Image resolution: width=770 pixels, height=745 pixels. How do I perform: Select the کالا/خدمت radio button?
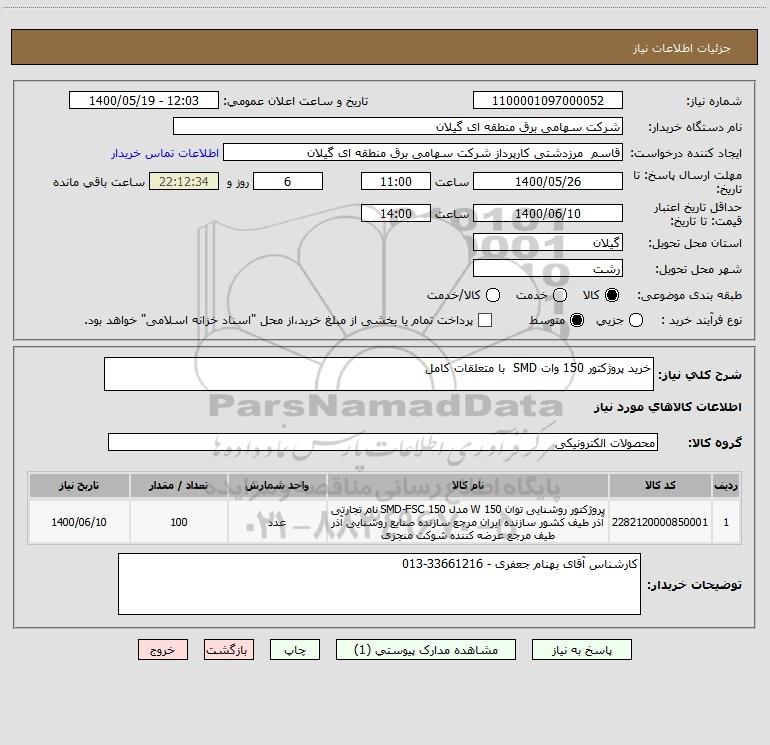[493, 295]
